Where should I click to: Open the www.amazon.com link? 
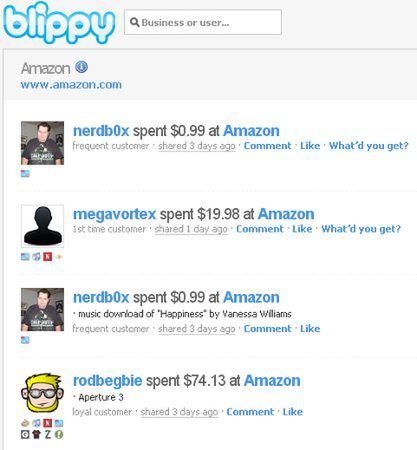[71, 85]
